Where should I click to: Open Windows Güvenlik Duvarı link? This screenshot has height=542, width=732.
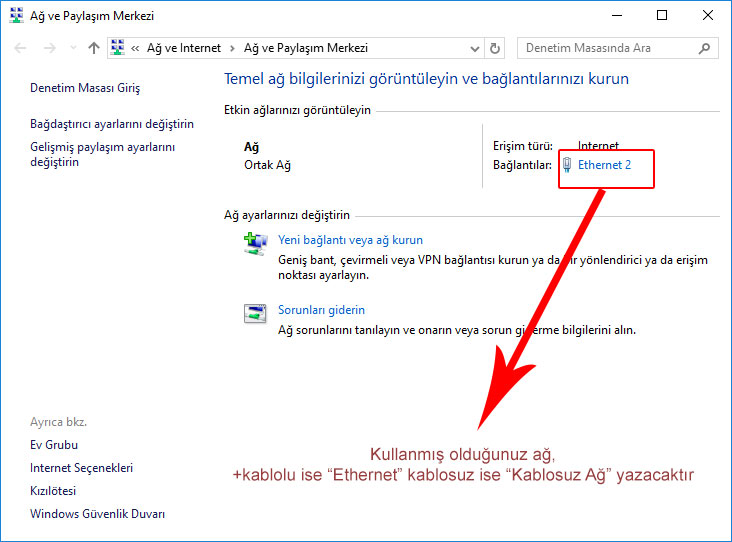click(x=97, y=514)
